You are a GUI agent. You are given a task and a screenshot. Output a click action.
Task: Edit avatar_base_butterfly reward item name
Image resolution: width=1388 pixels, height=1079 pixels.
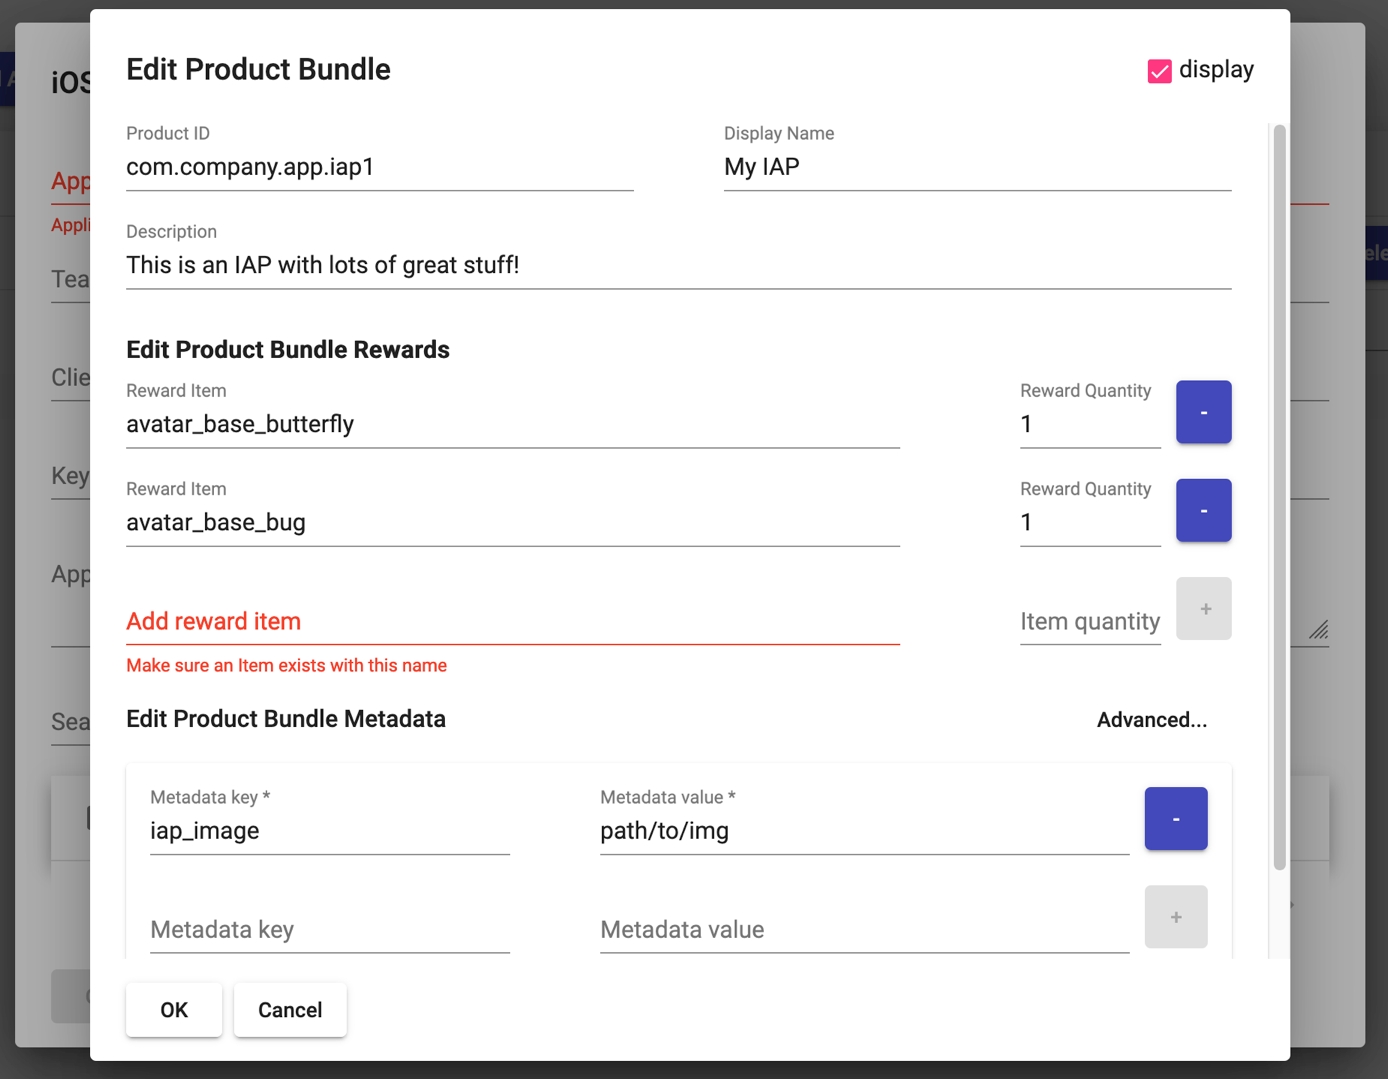[512, 424]
